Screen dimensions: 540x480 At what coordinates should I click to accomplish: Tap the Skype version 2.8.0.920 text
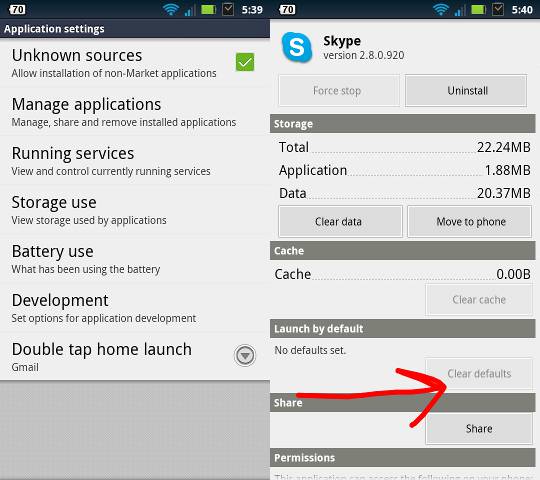click(363, 55)
